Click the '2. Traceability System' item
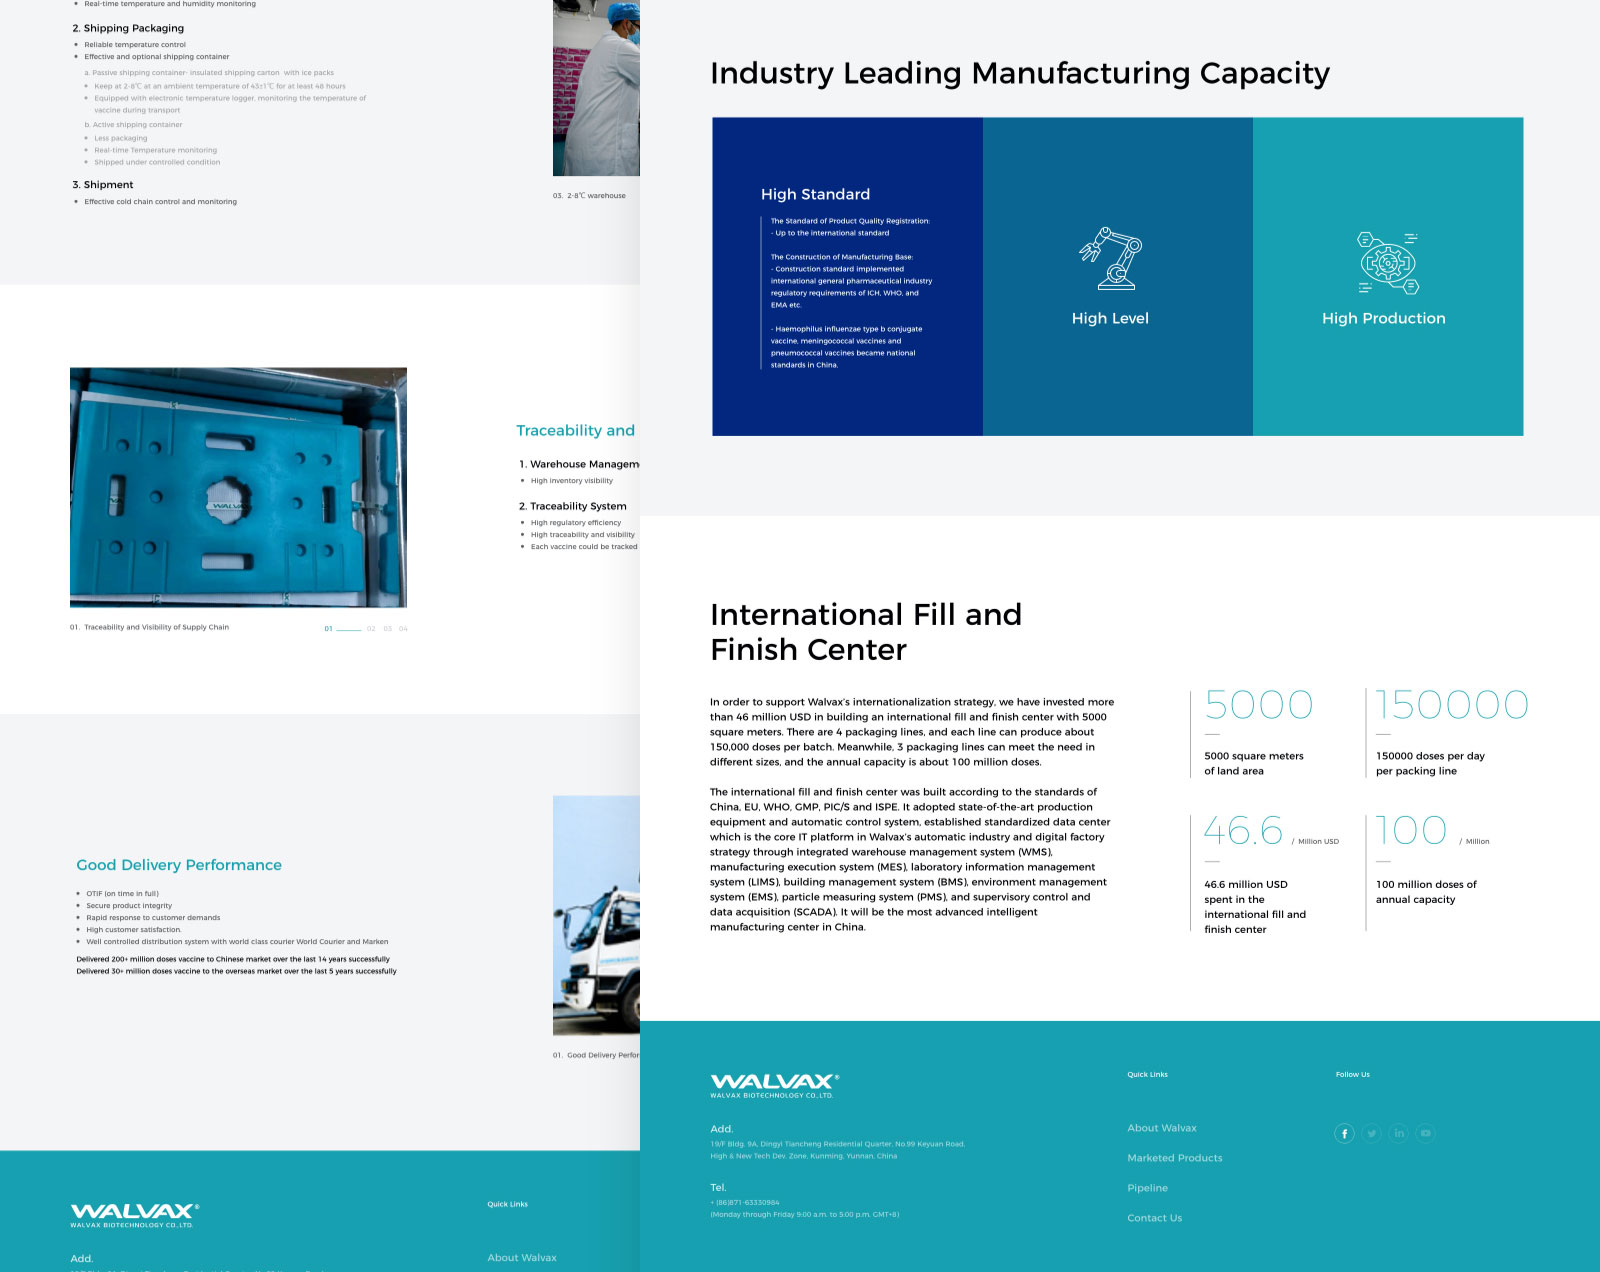 [573, 506]
